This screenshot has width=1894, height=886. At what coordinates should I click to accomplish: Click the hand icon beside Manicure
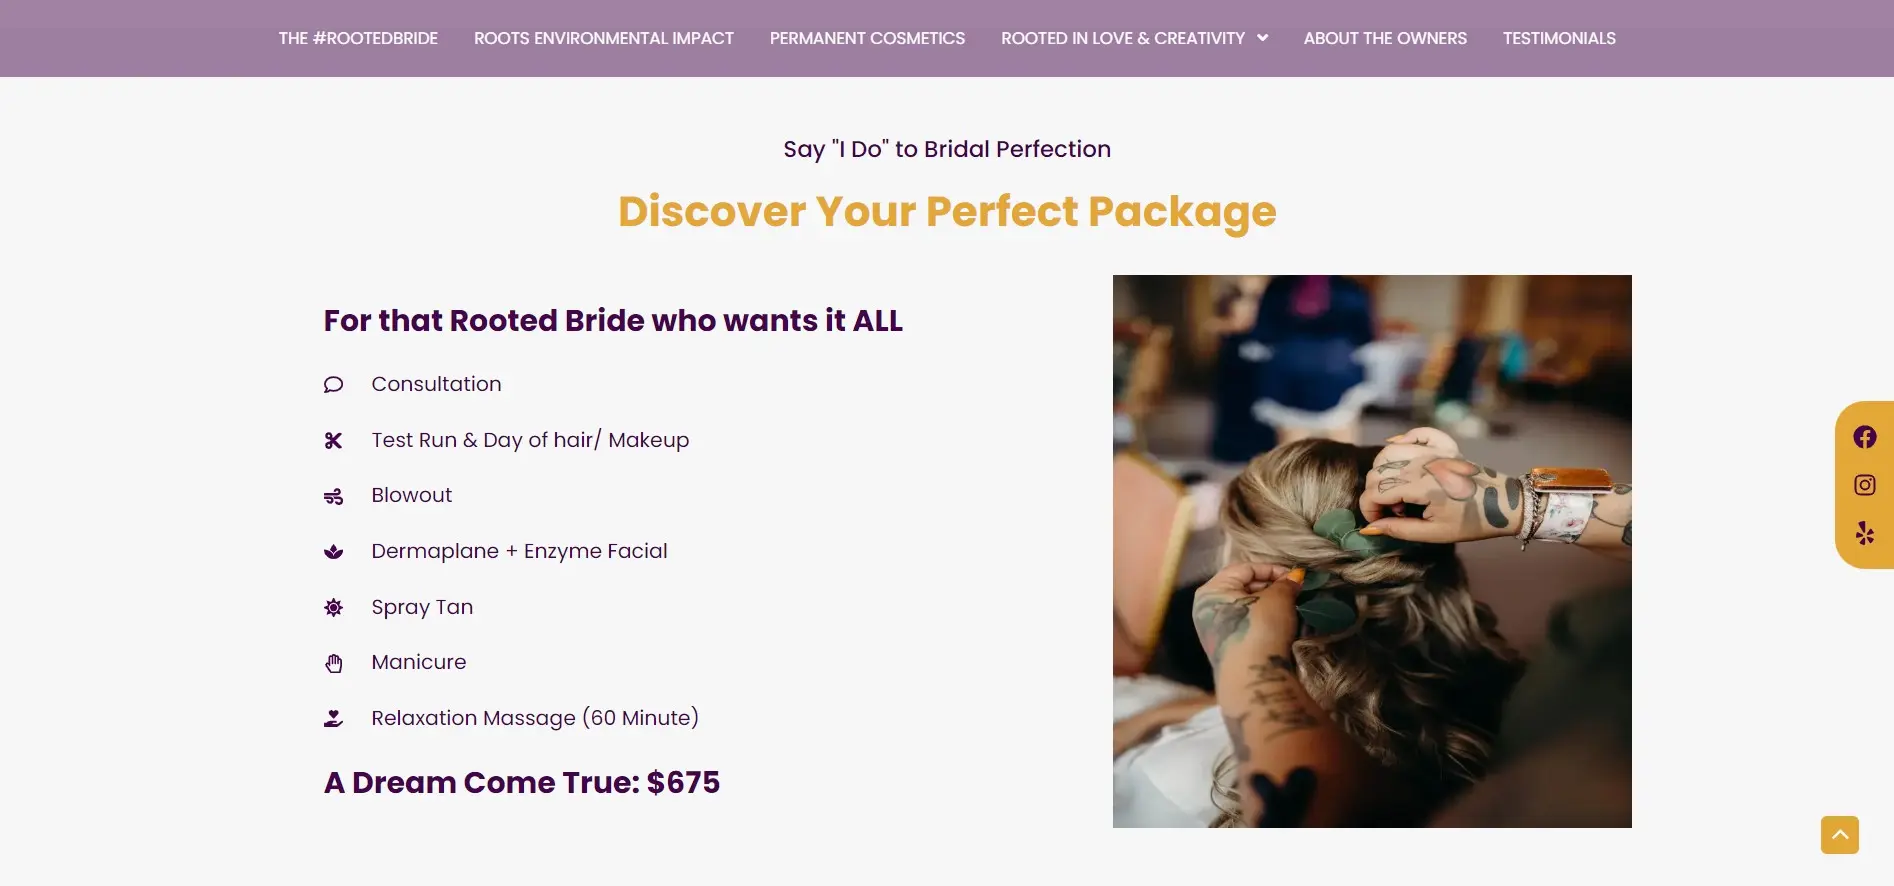tap(334, 663)
